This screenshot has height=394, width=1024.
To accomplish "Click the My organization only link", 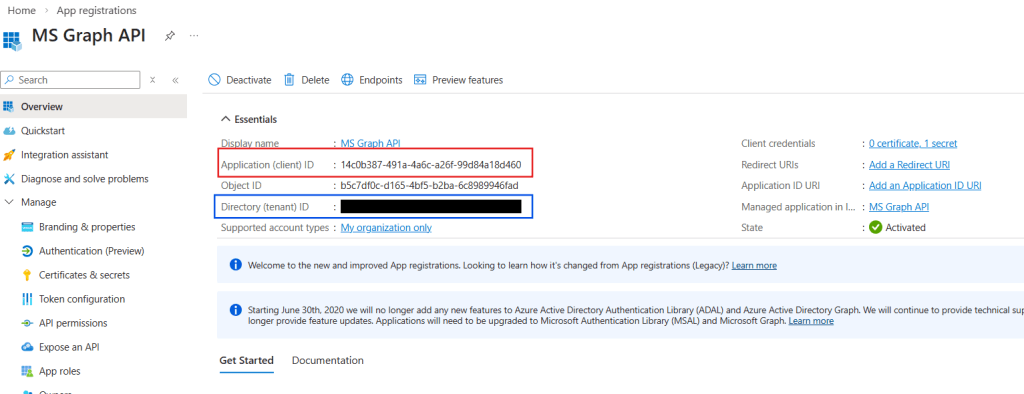I will pos(386,228).
